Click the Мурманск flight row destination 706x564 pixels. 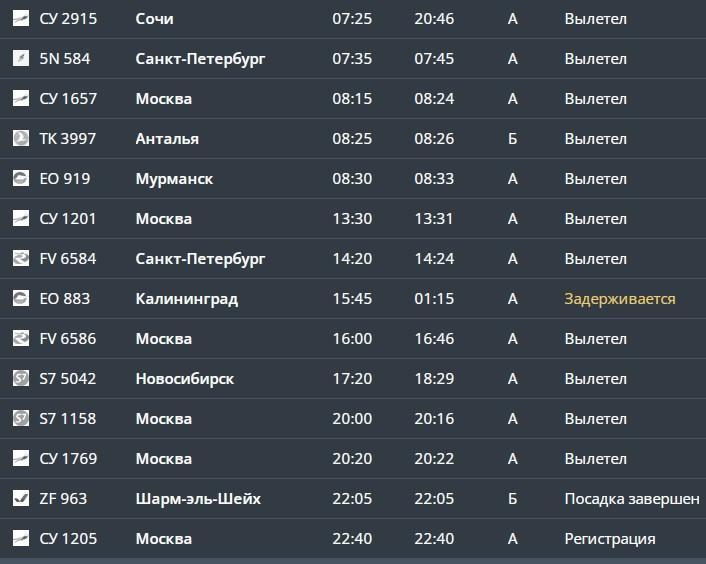[174, 179]
